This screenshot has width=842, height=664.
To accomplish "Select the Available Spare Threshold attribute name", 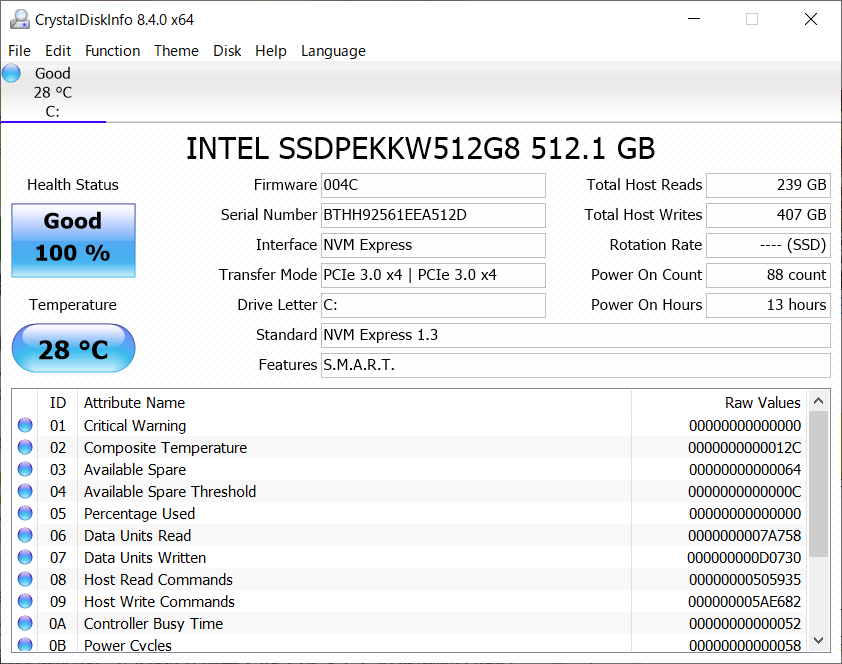I will pyautogui.click(x=170, y=492).
